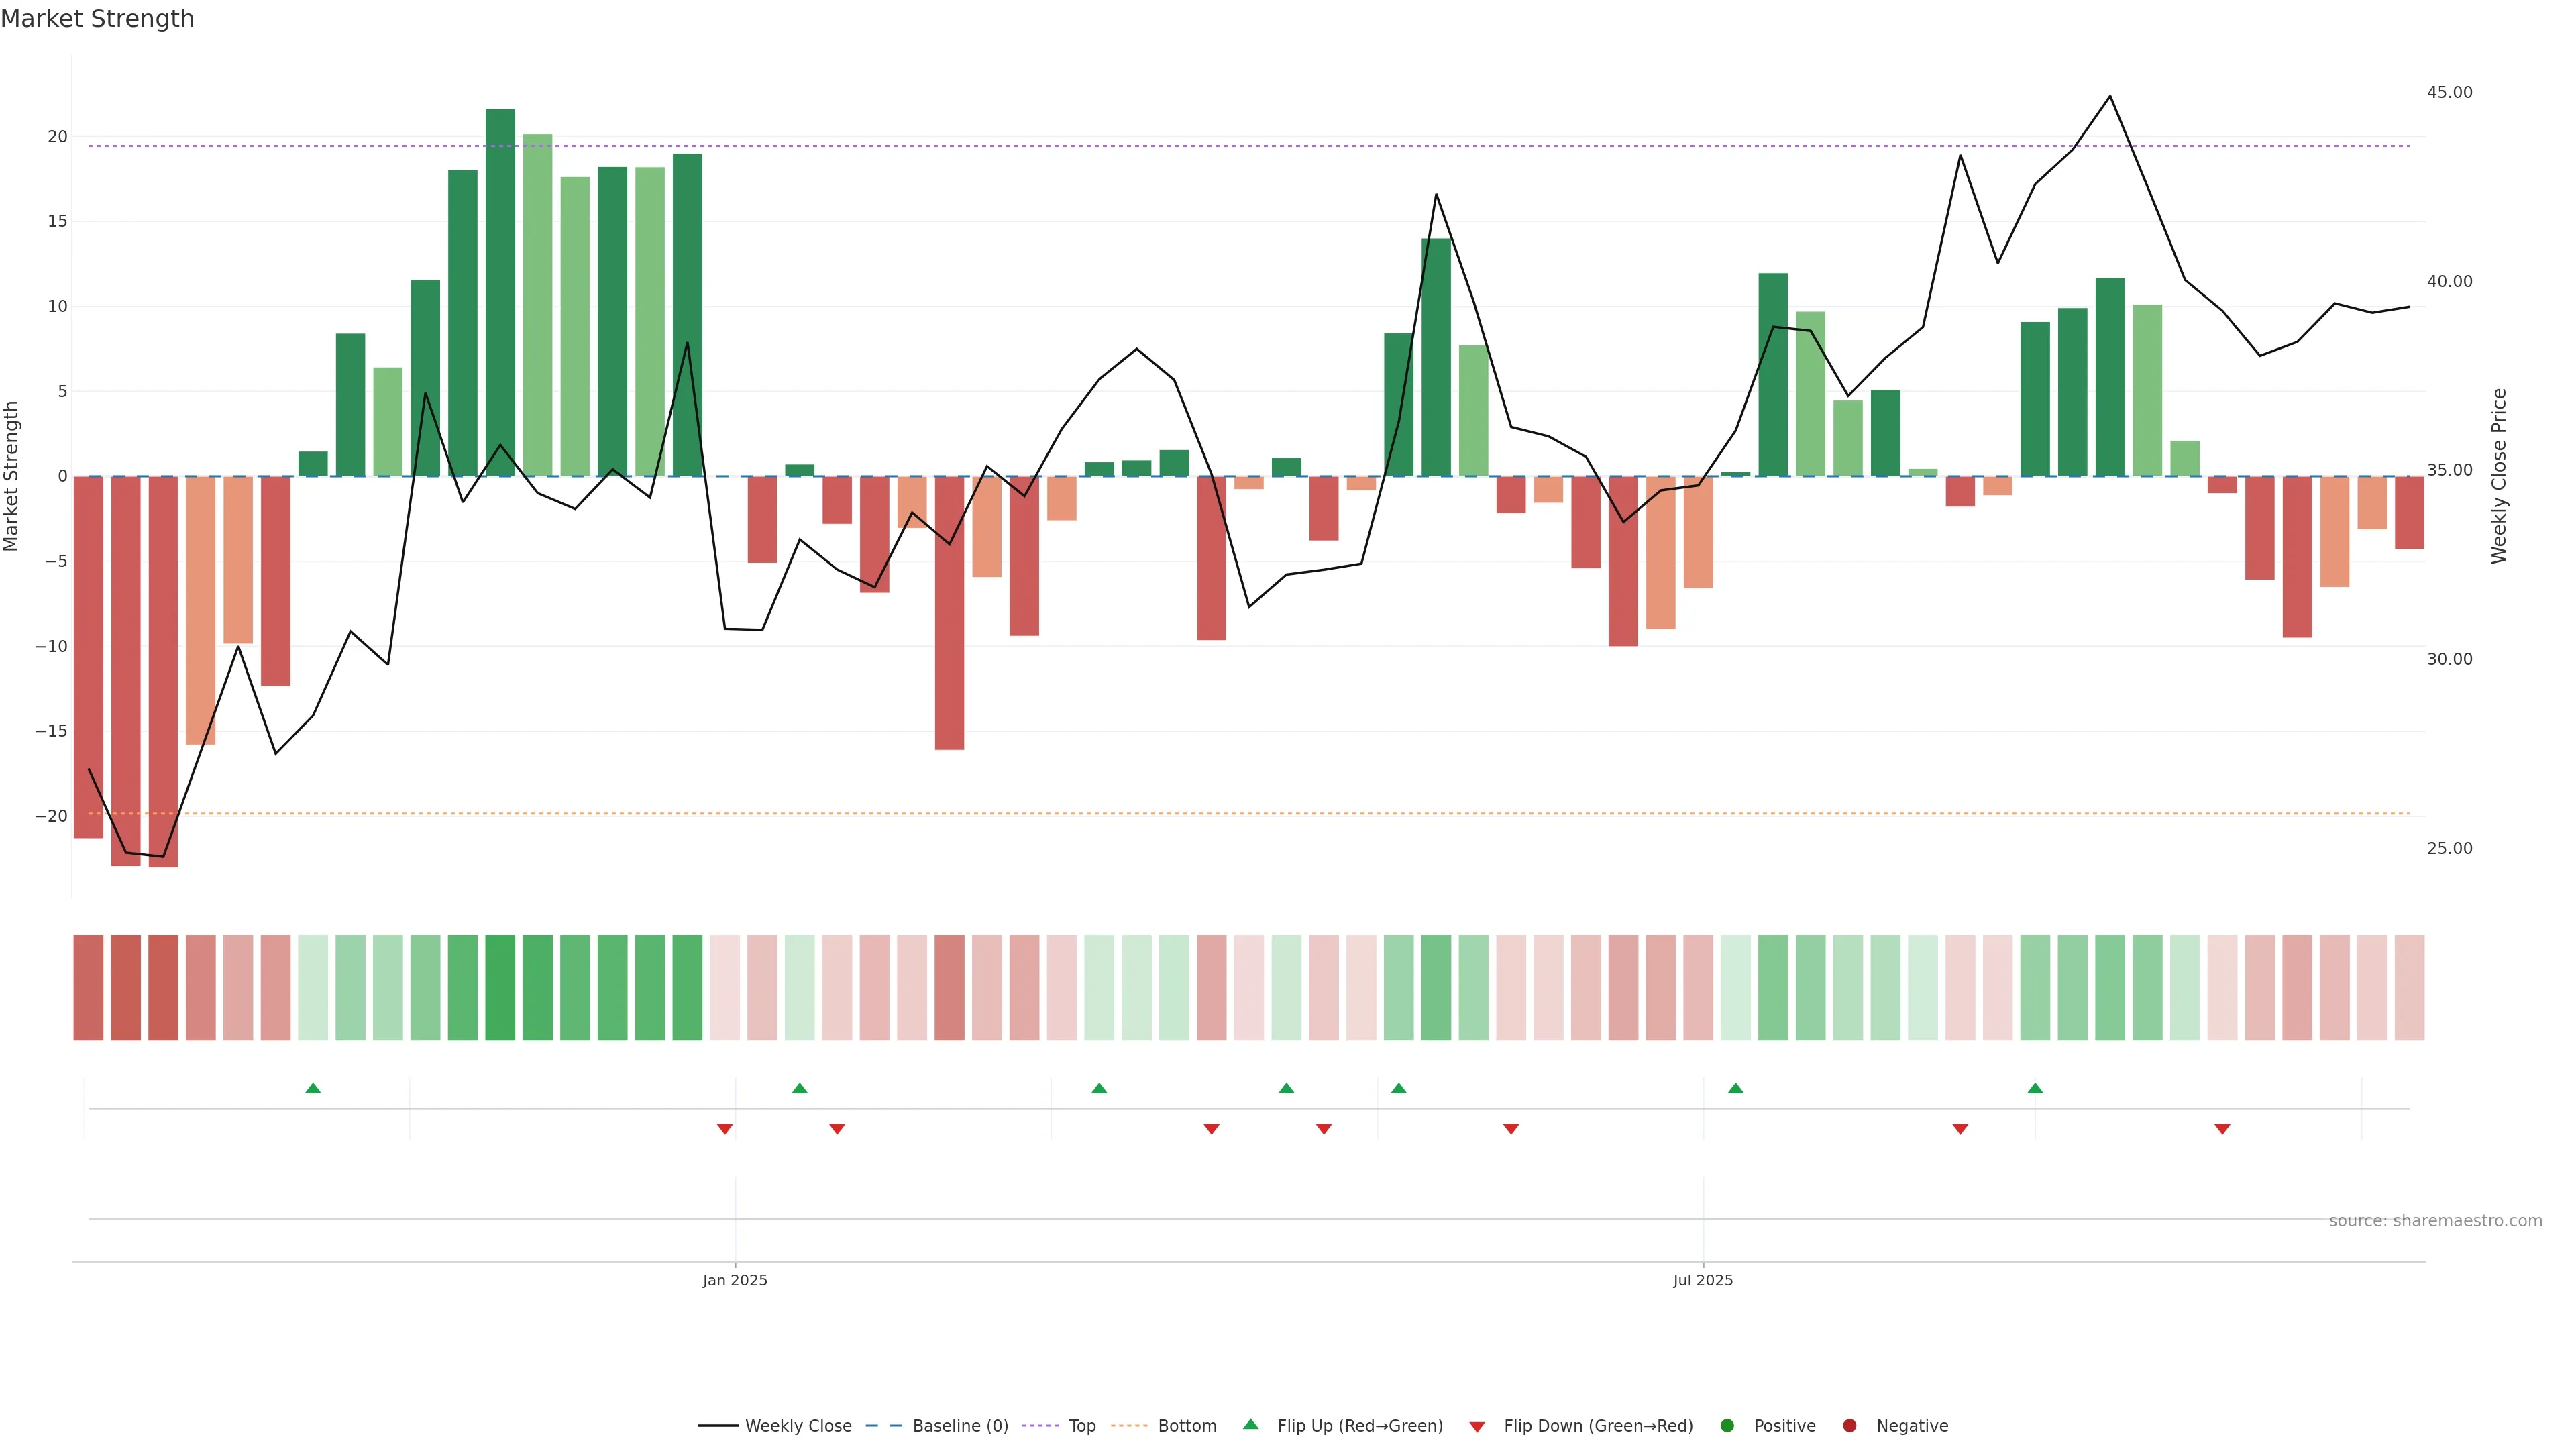The image size is (2576, 1449).
Task: Click red triangle icon beside Flip Down legend
Action: (1477, 1427)
